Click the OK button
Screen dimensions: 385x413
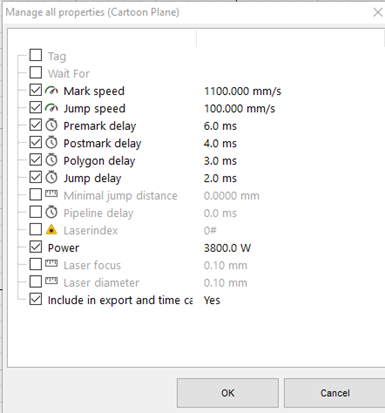(x=228, y=393)
